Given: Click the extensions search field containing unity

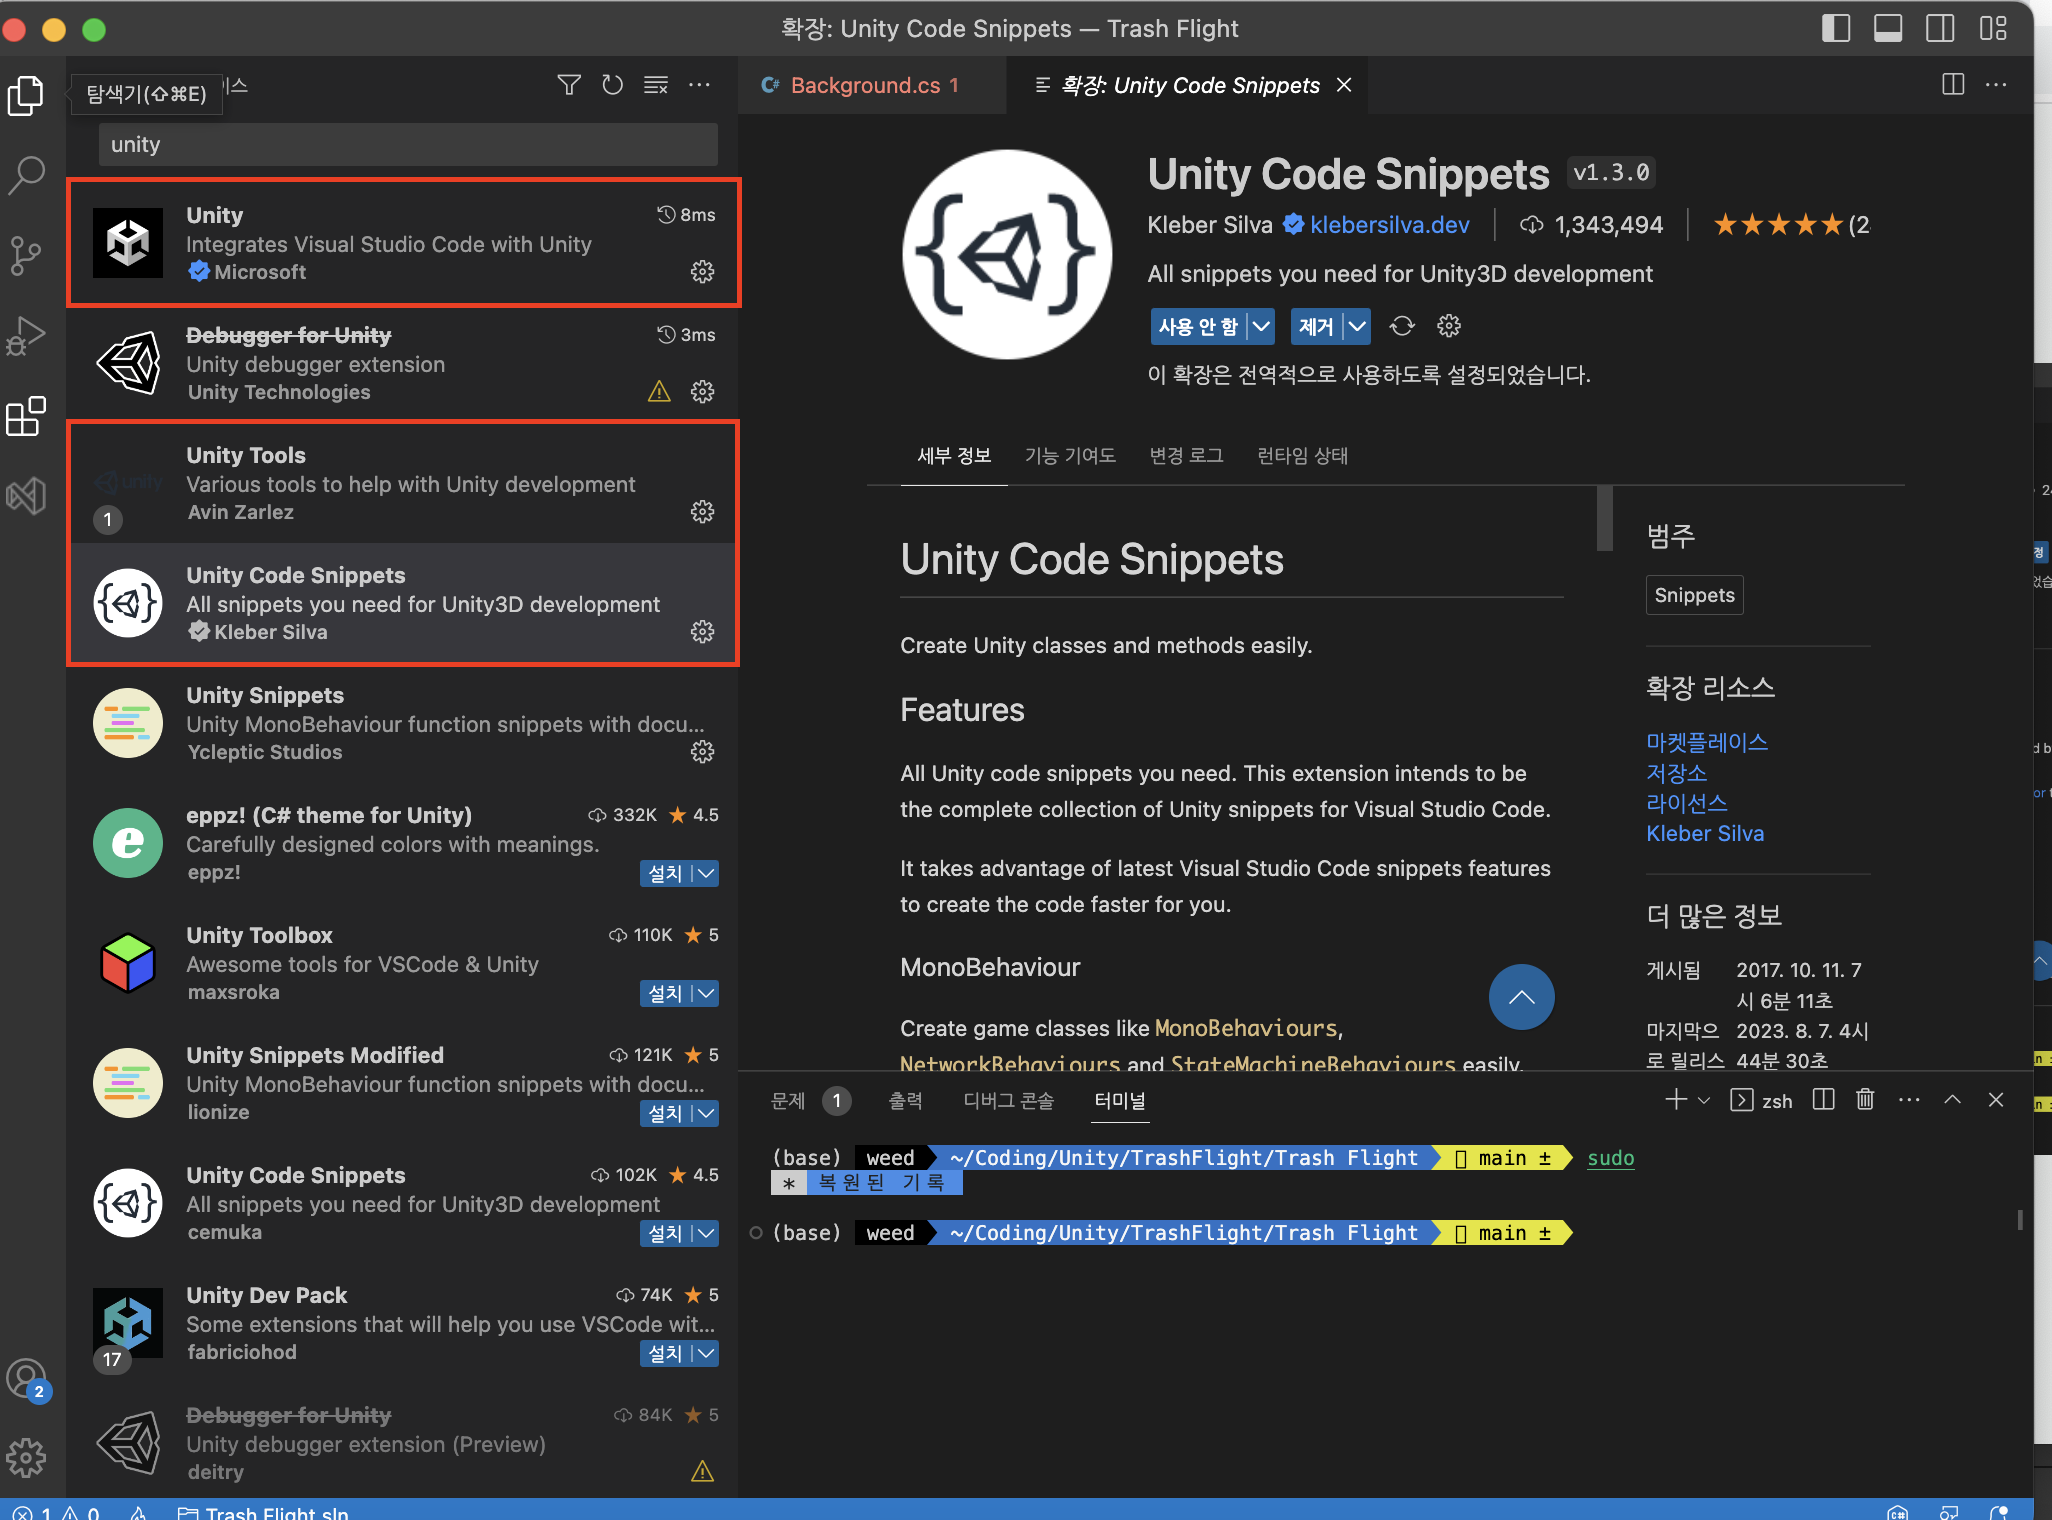Looking at the screenshot, I should click(x=408, y=144).
